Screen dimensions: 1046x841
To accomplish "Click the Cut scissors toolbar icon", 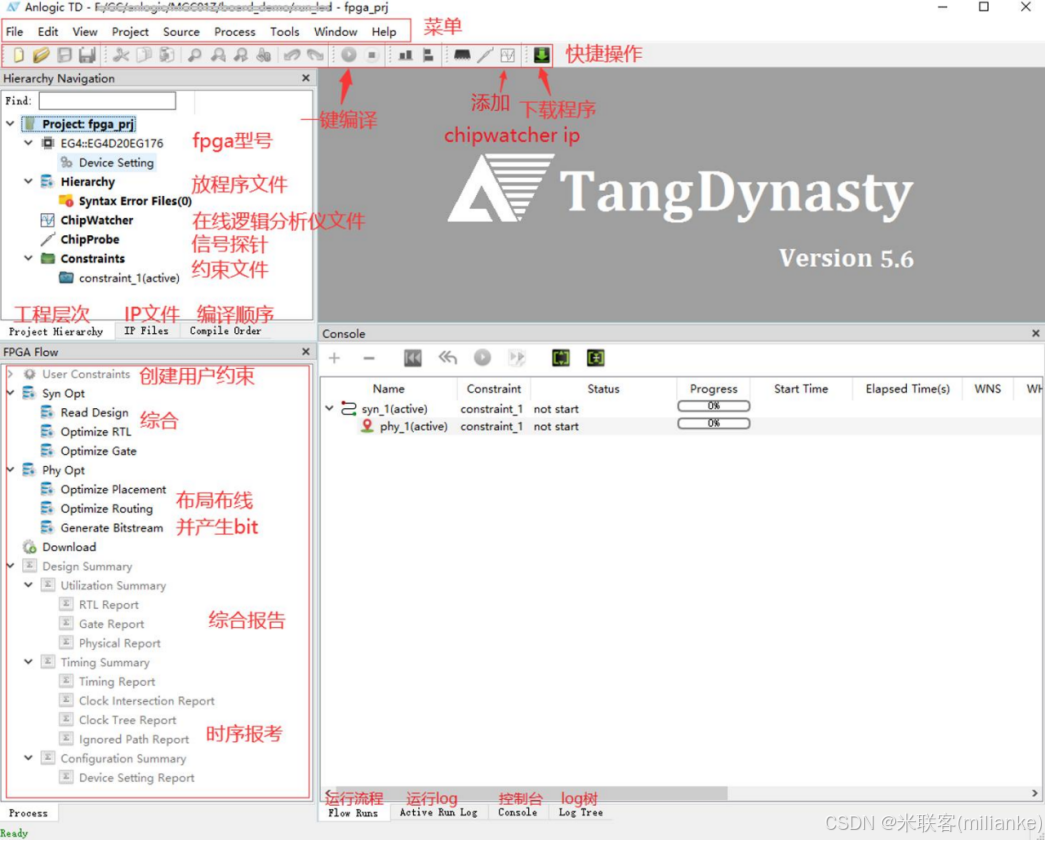I will pyautogui.click(x=121, y=55).
